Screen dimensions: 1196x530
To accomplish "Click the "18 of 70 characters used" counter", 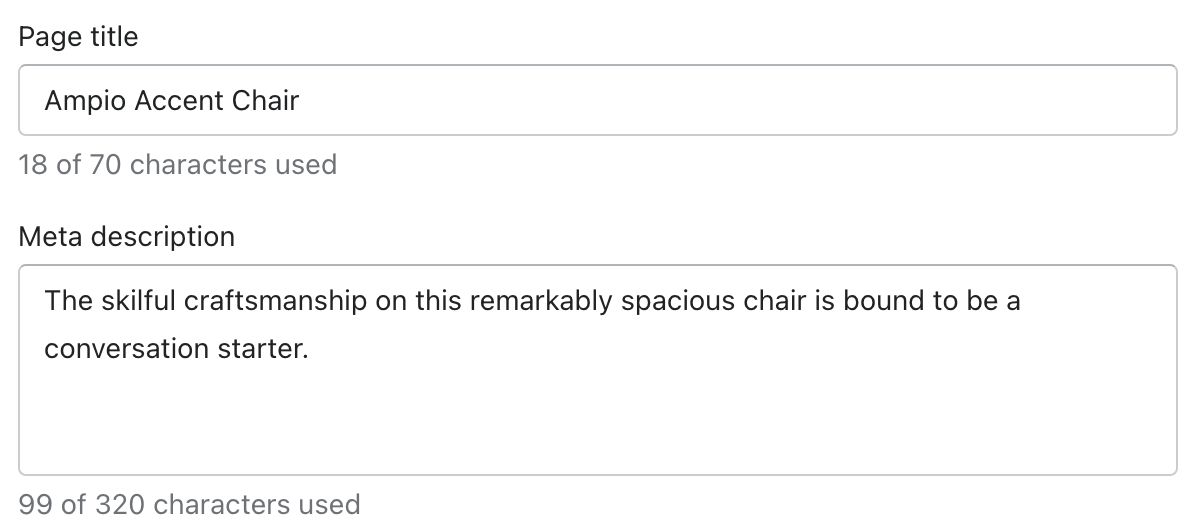I will coord(177,164).
